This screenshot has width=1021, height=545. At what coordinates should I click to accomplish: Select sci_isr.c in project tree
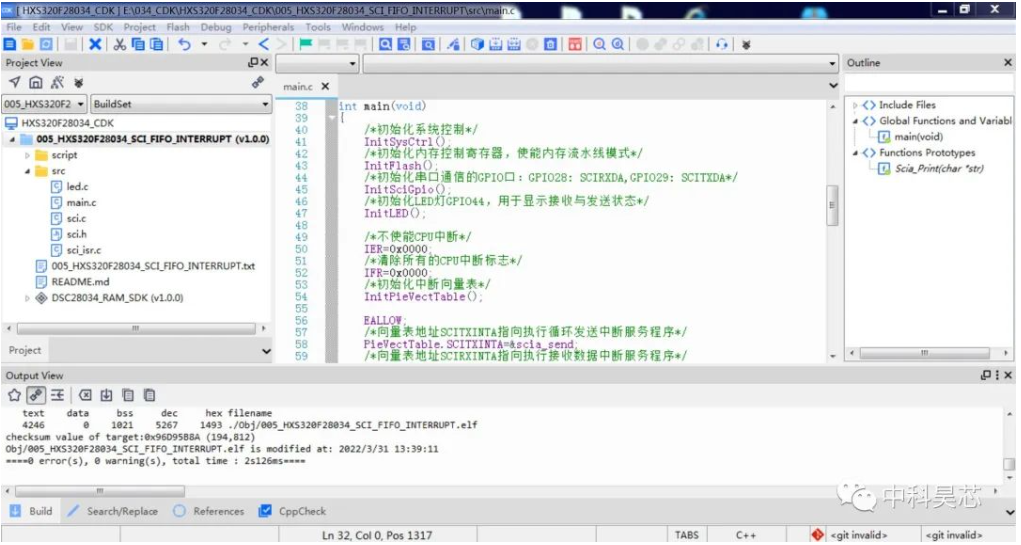click(x=83, y=250)
